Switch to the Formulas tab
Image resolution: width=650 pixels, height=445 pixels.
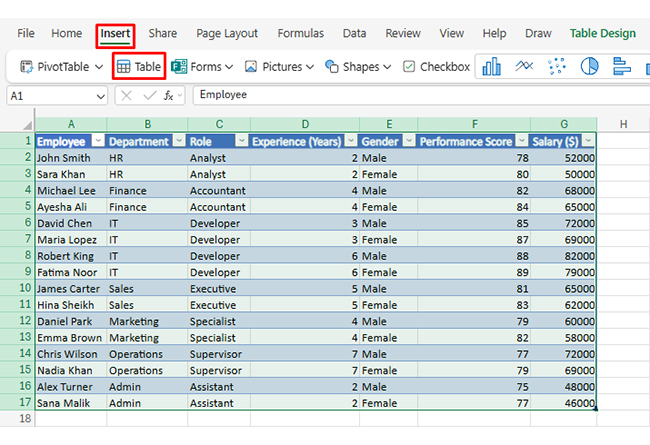[x=300, y=33]
